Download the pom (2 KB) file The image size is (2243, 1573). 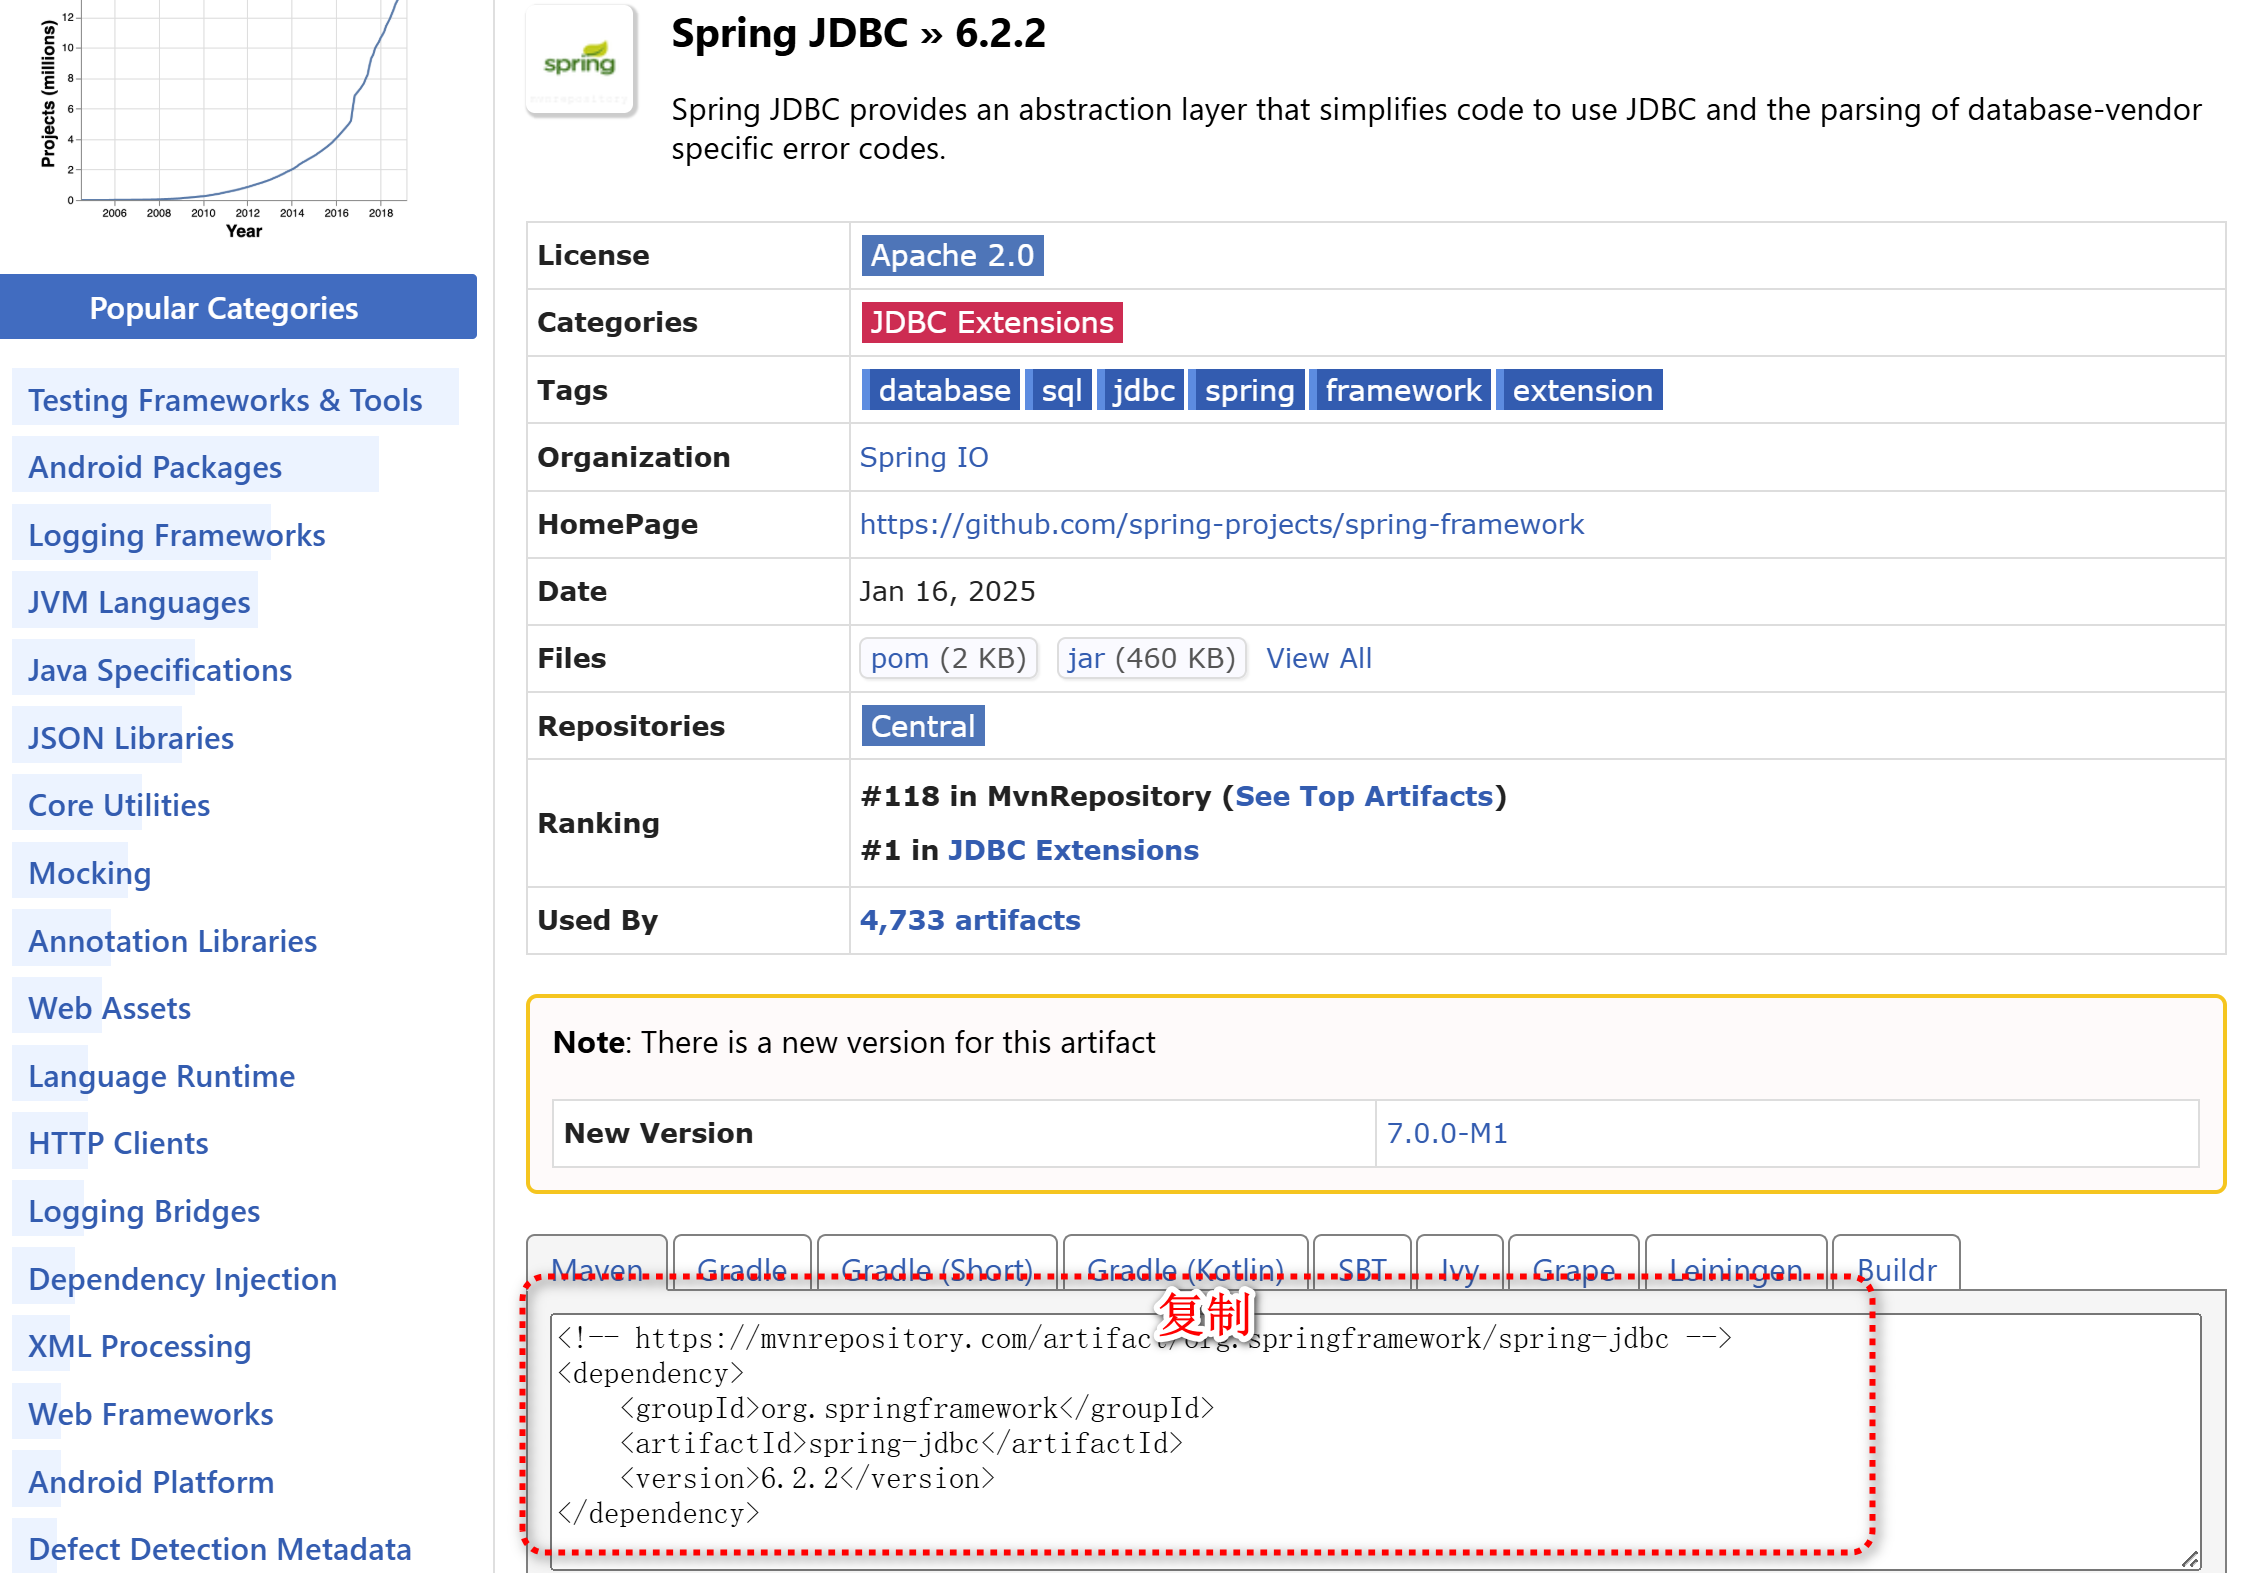(x=948, y=658)
